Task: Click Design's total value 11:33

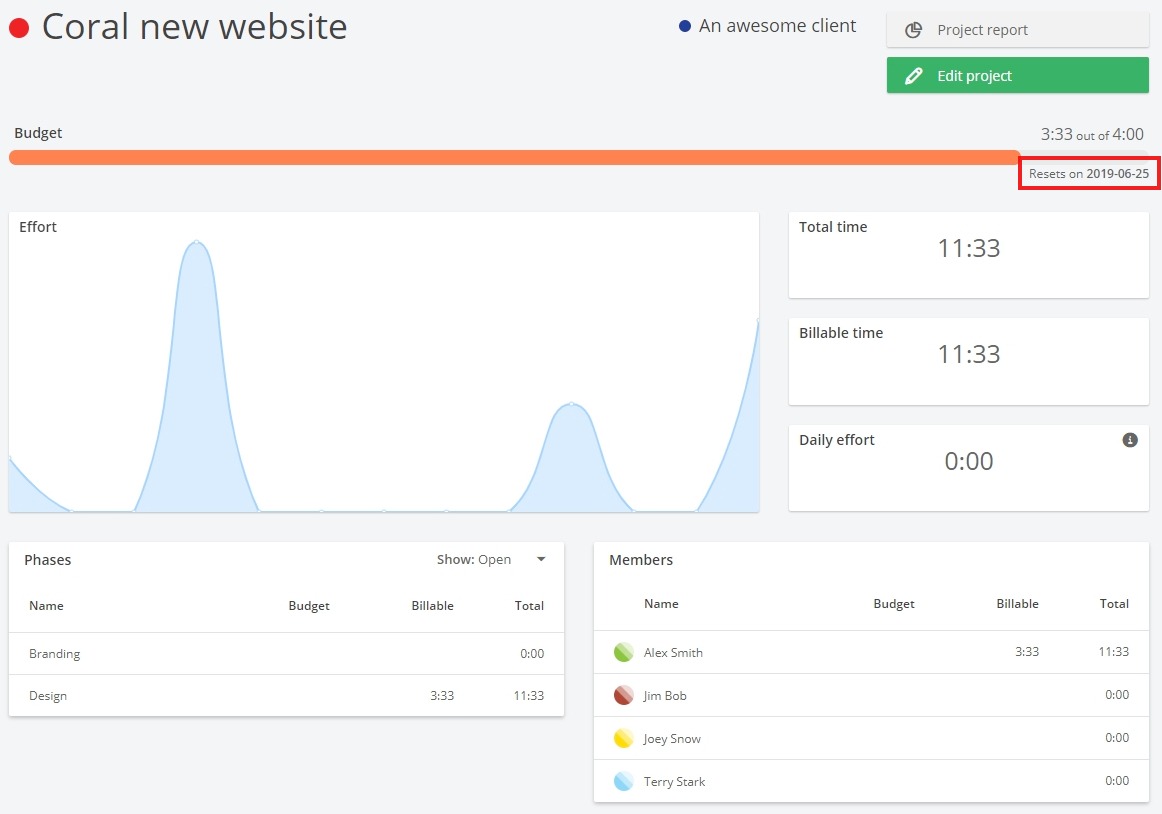Action: click(x=528, y=695)
